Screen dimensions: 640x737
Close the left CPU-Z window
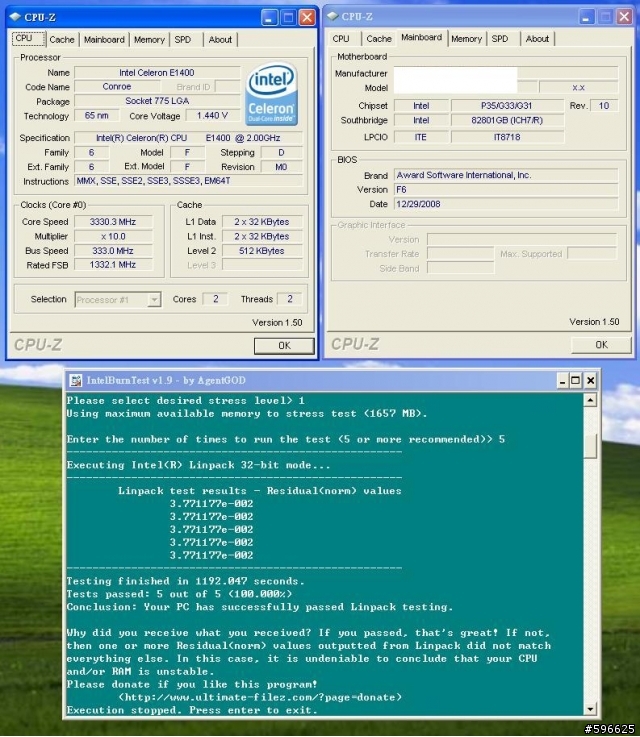point(307,18)
